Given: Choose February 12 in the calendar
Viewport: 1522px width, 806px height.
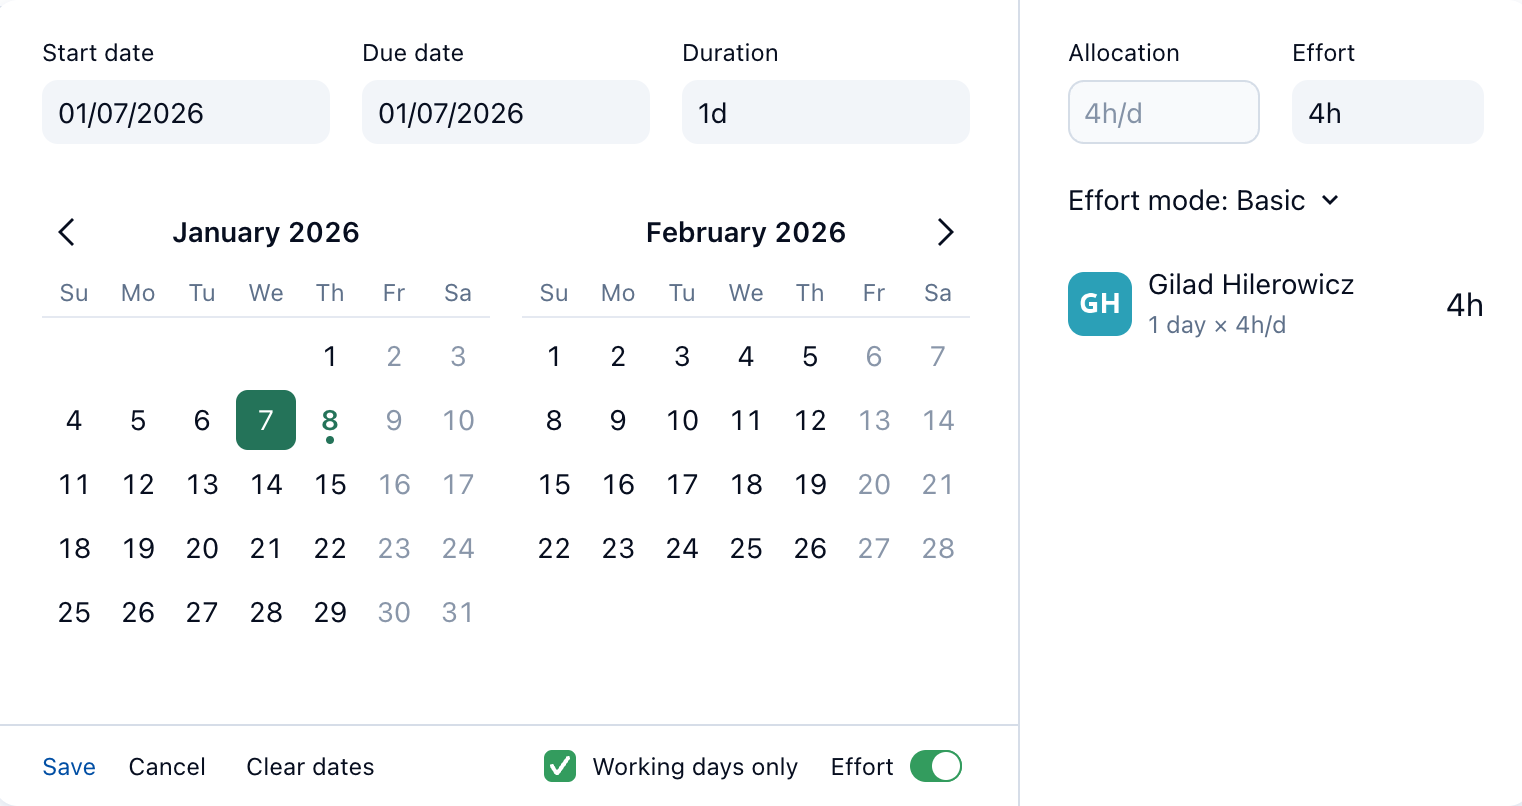Looking at the screenshot, I should (x=810, y=420).
